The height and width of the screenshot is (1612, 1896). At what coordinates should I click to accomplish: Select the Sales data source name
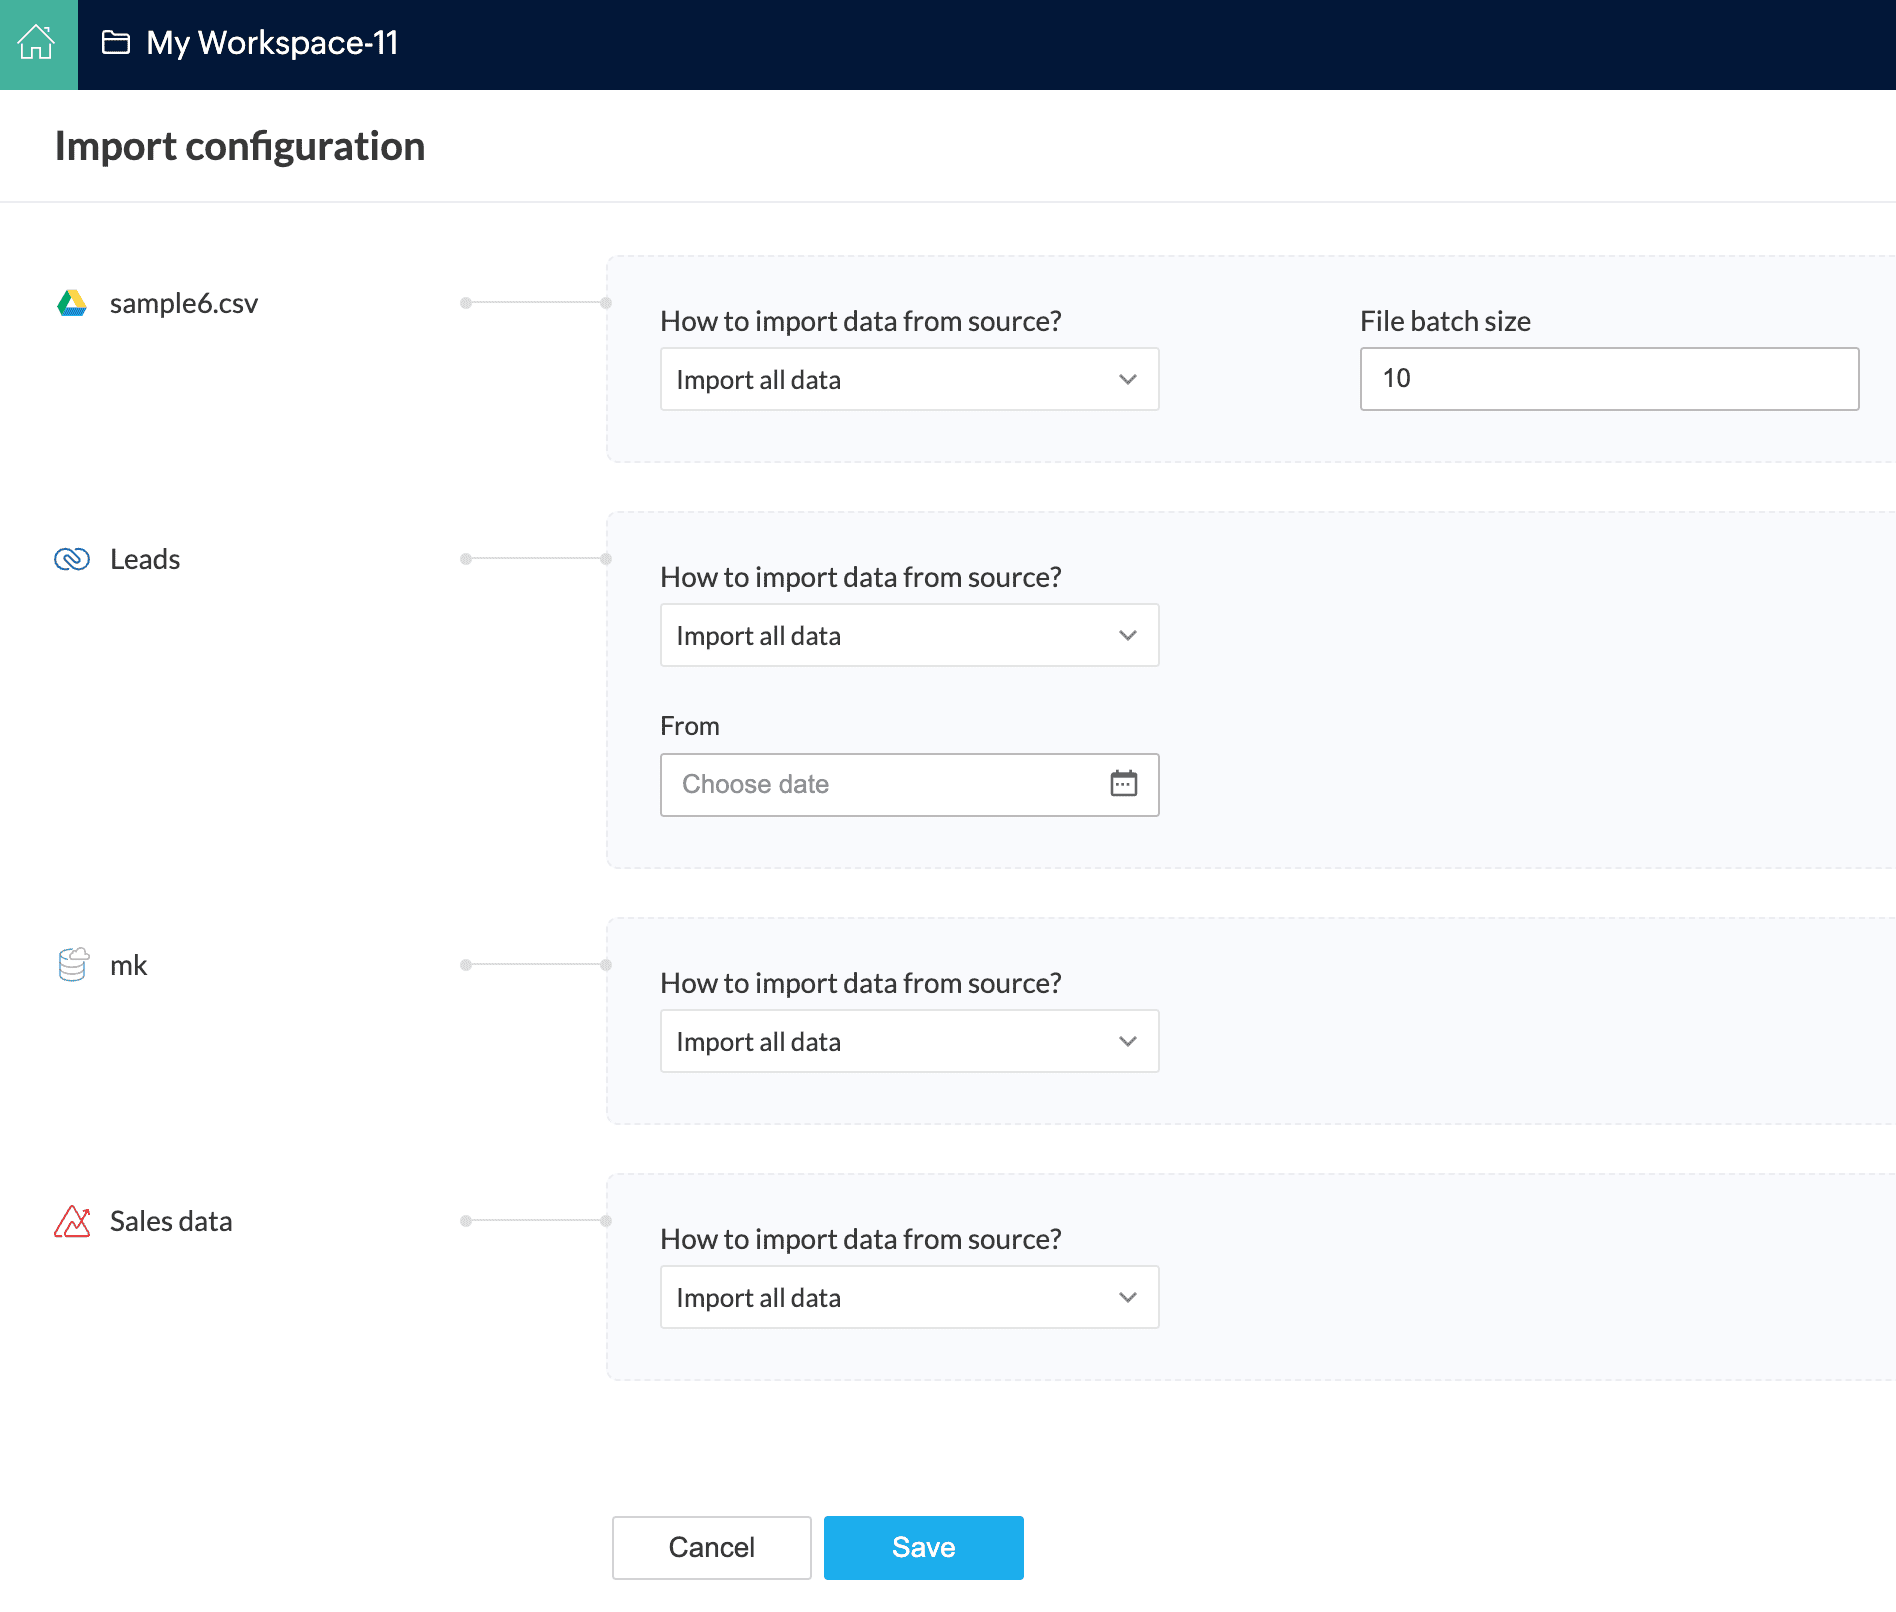(171, 1222)
